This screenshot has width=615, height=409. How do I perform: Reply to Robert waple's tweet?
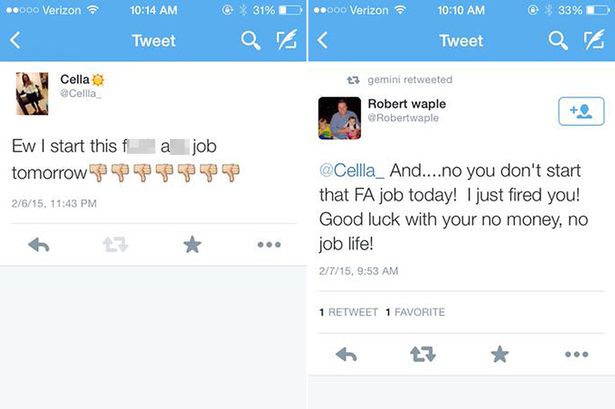coord(346,354)
